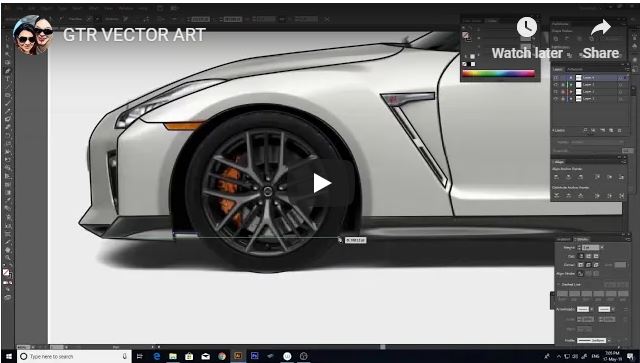The image size is (640, 363).
Task: Toggle visibility of Layer 2
Action: tap(556, 92)
